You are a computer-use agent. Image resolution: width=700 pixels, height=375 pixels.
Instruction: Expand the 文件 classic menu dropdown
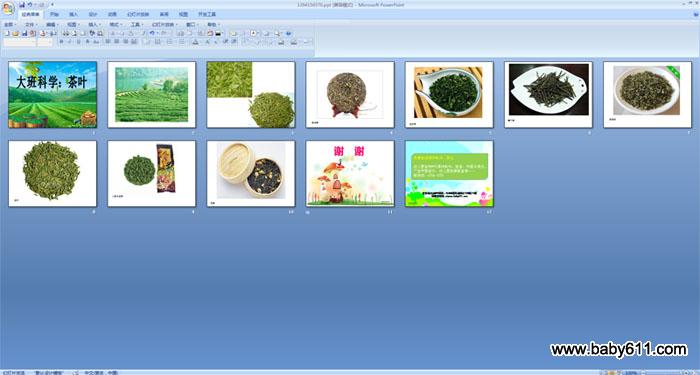point(31,25)
